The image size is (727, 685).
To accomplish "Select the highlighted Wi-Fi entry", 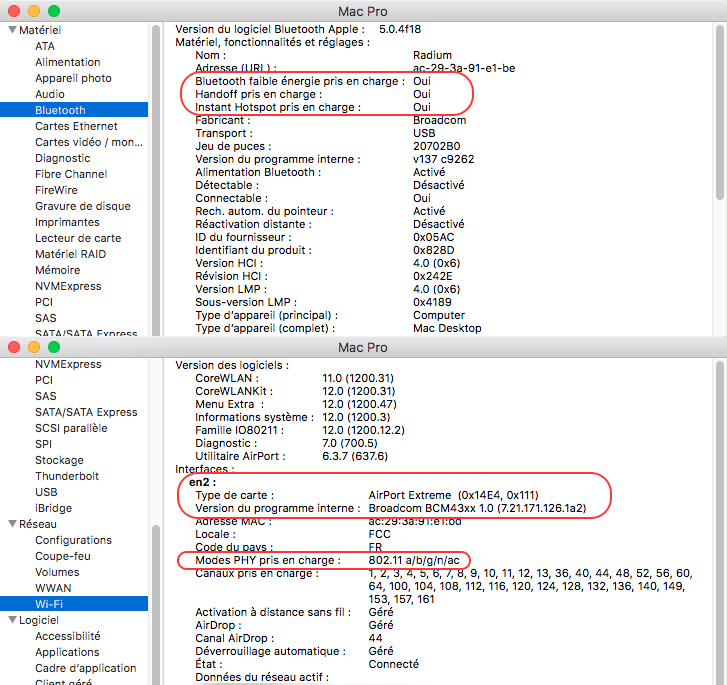I will click(x=74, y=604).
